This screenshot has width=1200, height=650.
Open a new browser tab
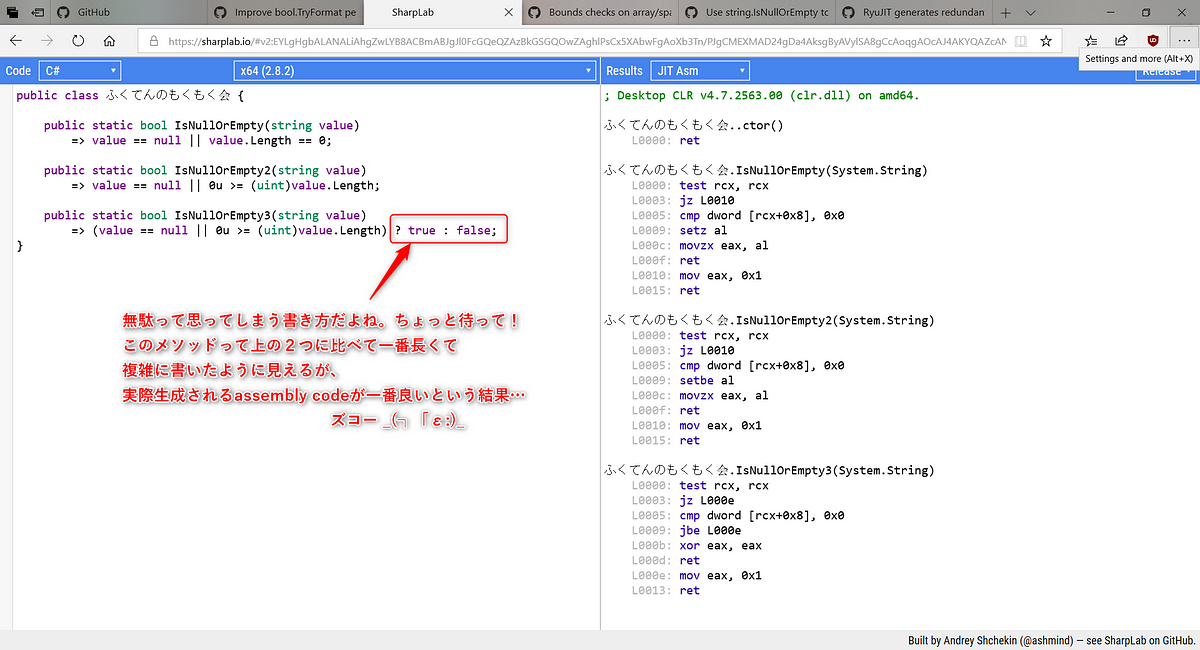pos(1005,12)
